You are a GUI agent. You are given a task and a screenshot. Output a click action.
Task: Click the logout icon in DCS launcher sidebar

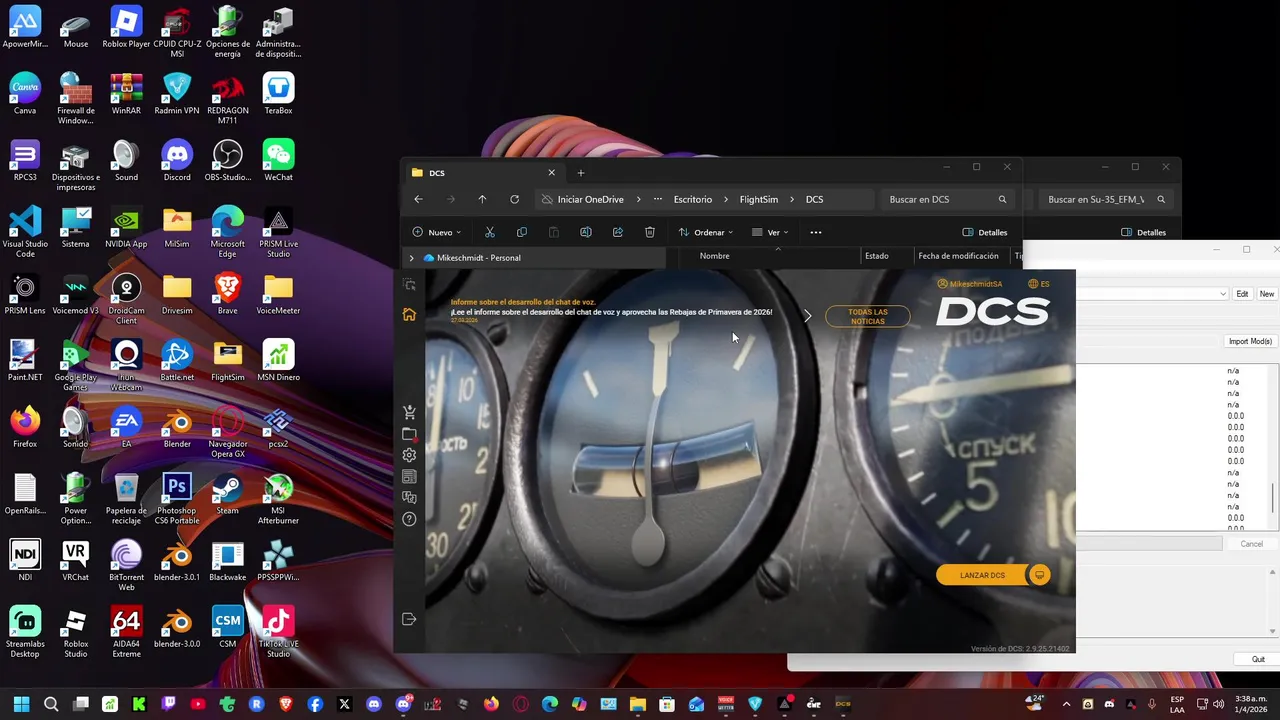(409, 619)
